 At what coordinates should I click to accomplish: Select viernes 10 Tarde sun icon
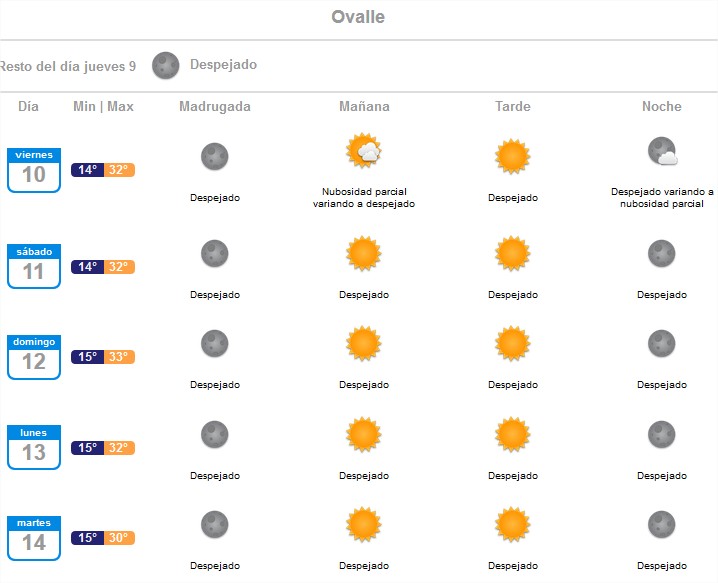tap(512, 157)
